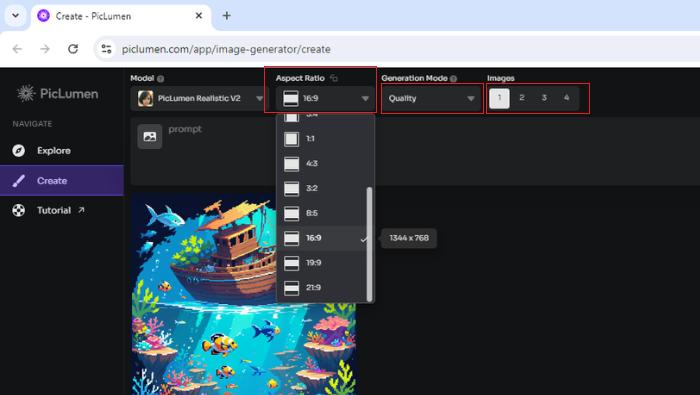Click the Explore compass icon
The height and width of the screenshot is (395, 700).
(19, 150)
